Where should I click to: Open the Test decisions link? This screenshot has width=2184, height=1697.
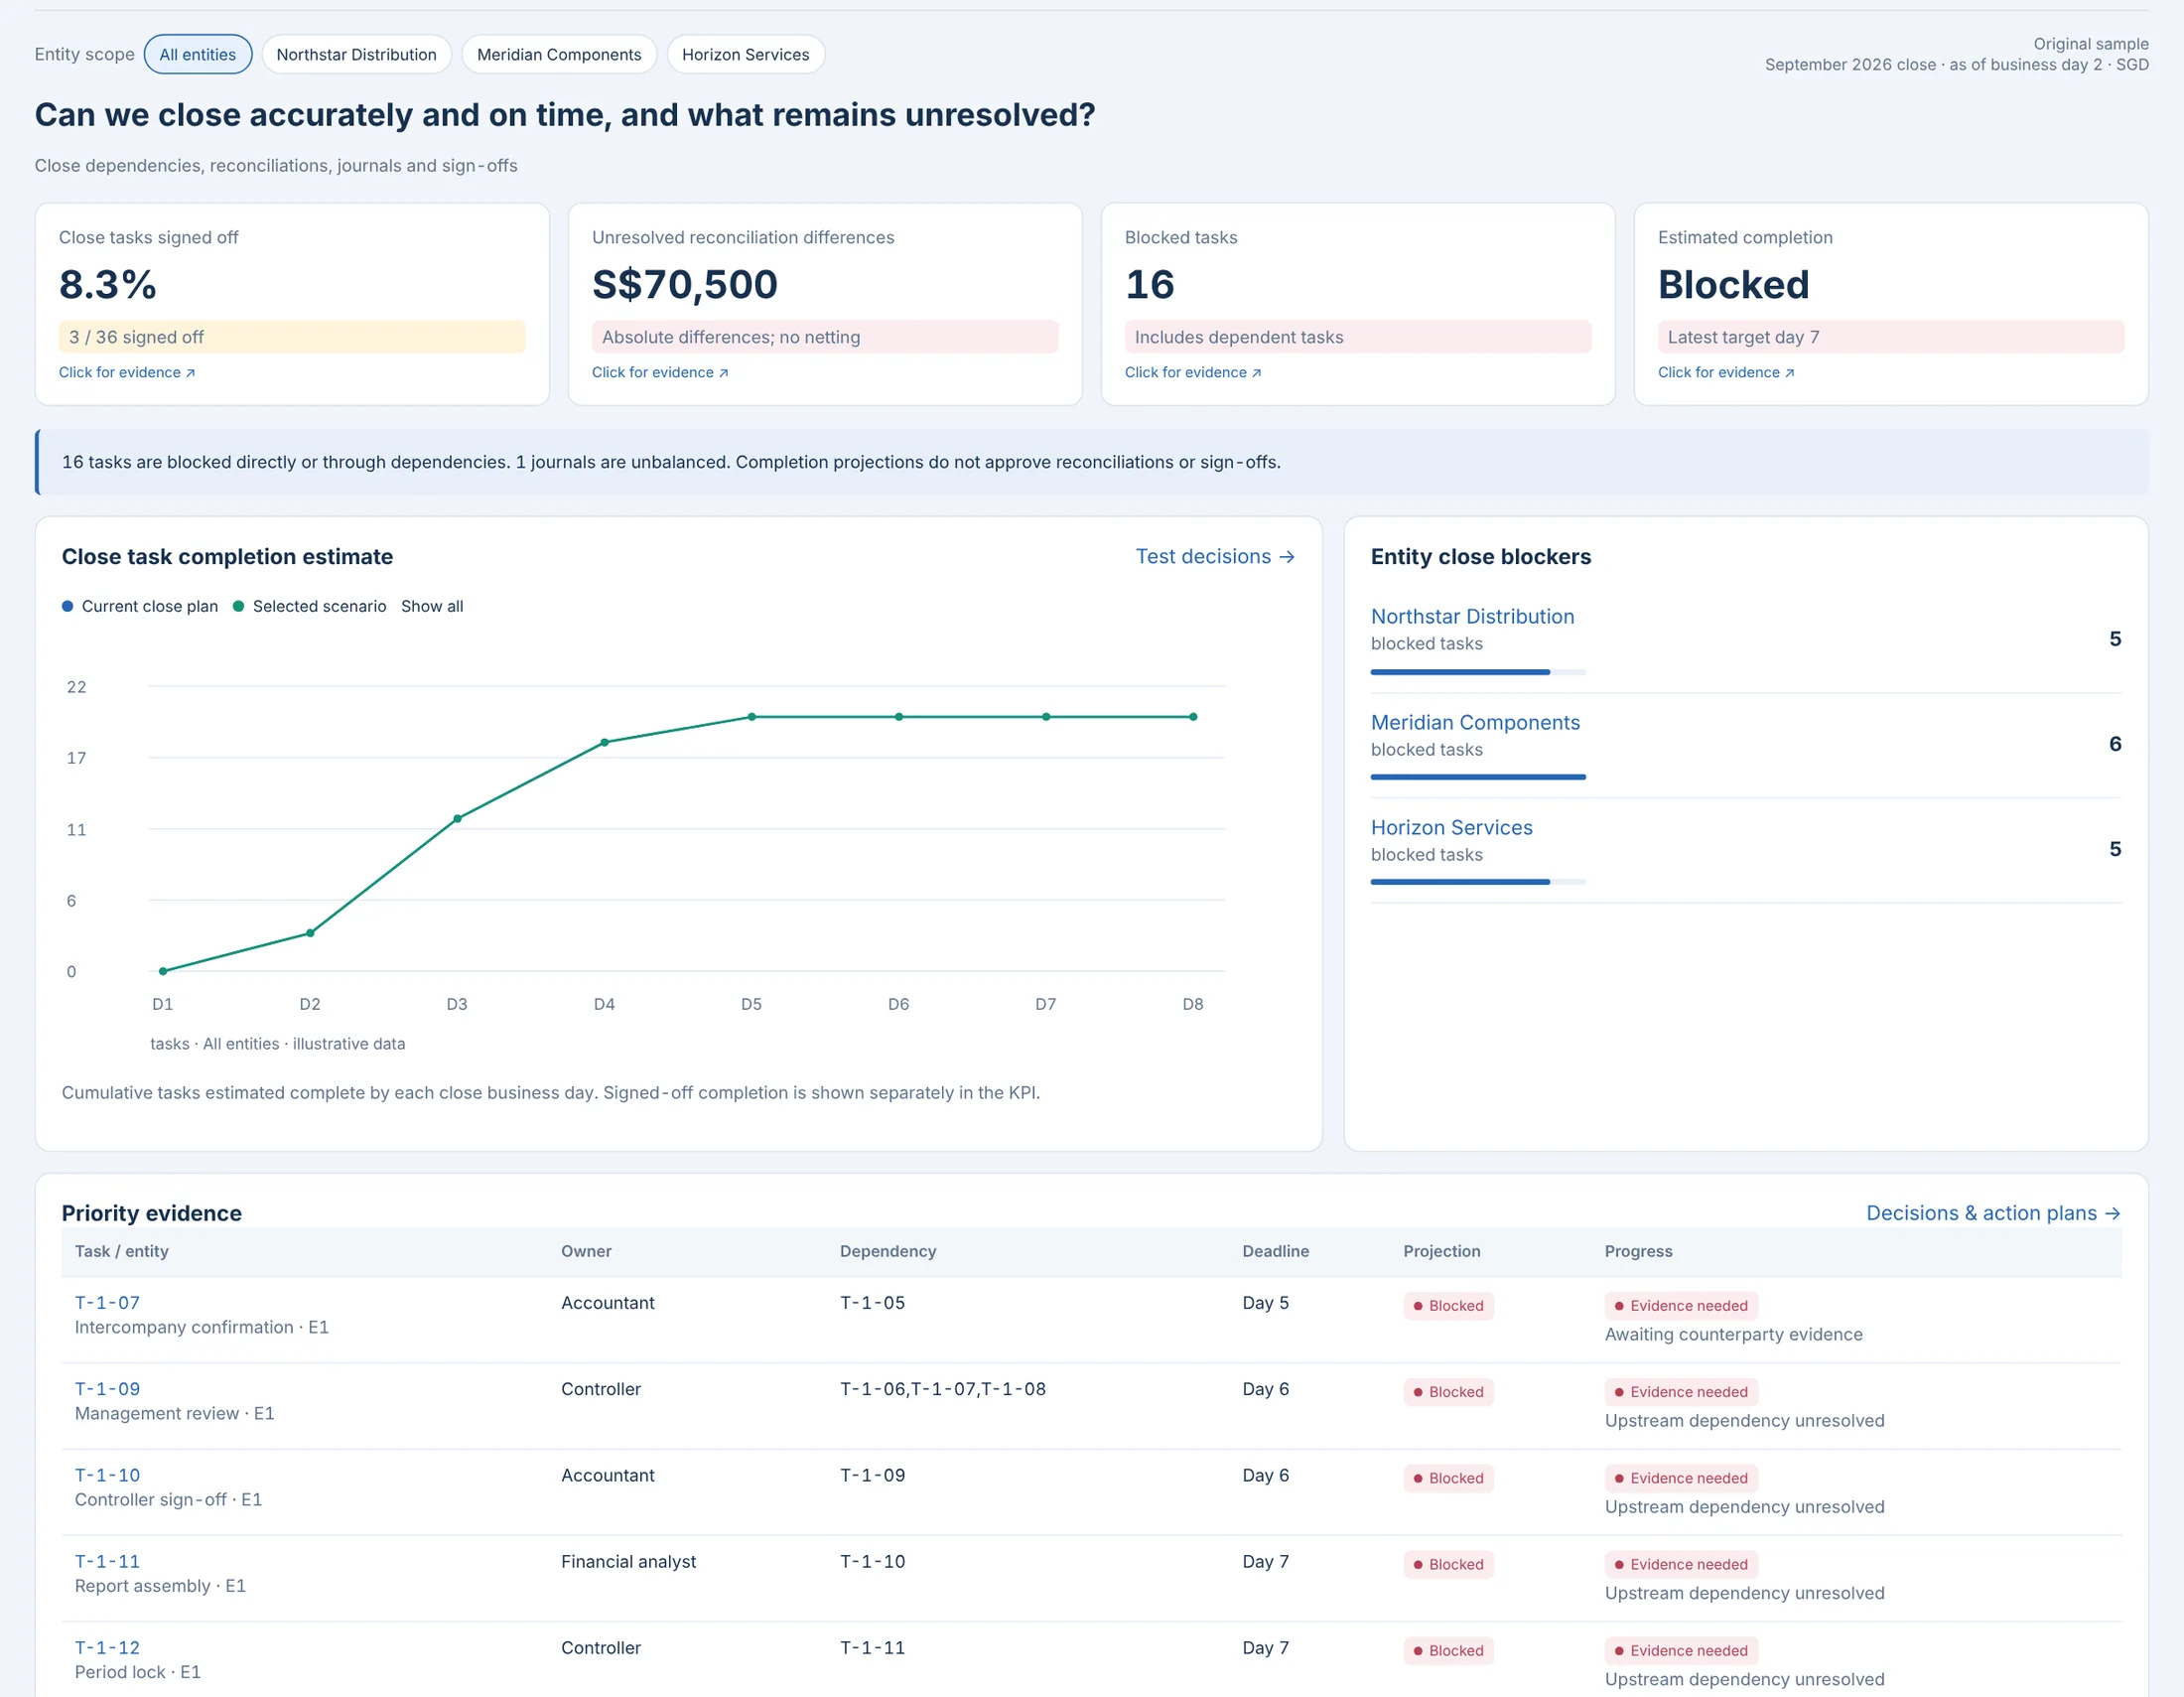(x=1215, y=556)
